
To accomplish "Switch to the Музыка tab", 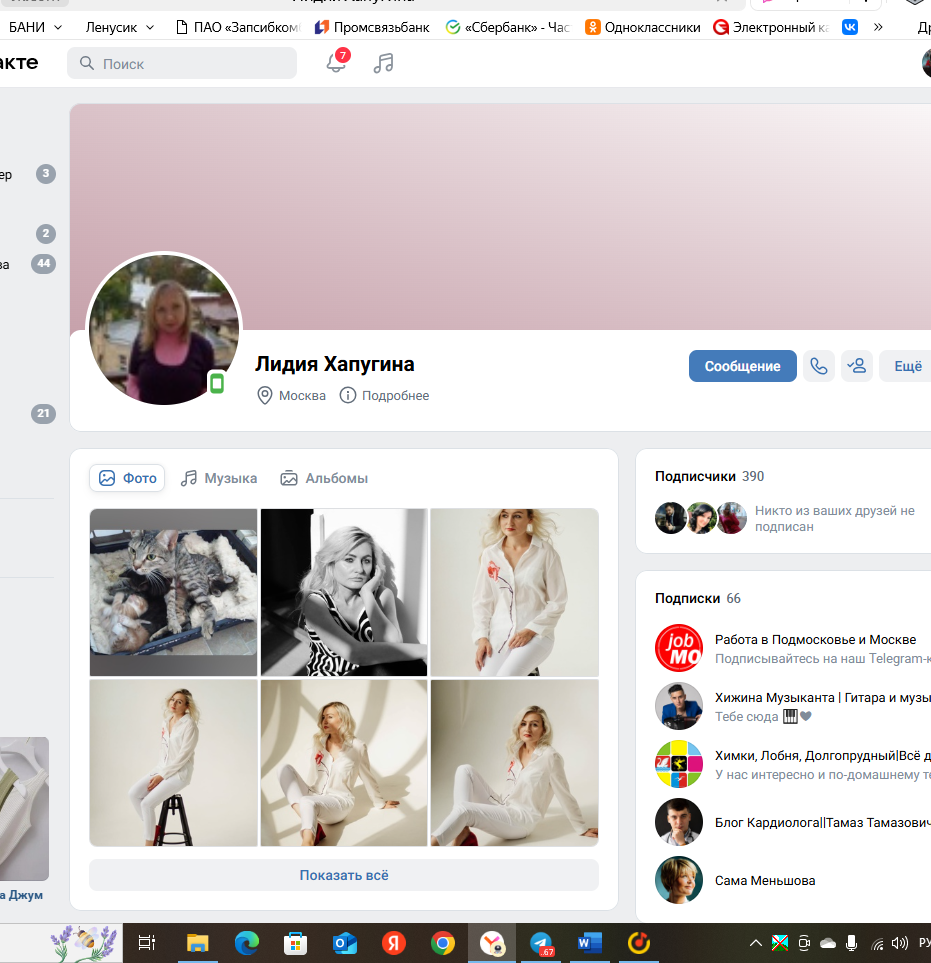I will tap(219, 478).
